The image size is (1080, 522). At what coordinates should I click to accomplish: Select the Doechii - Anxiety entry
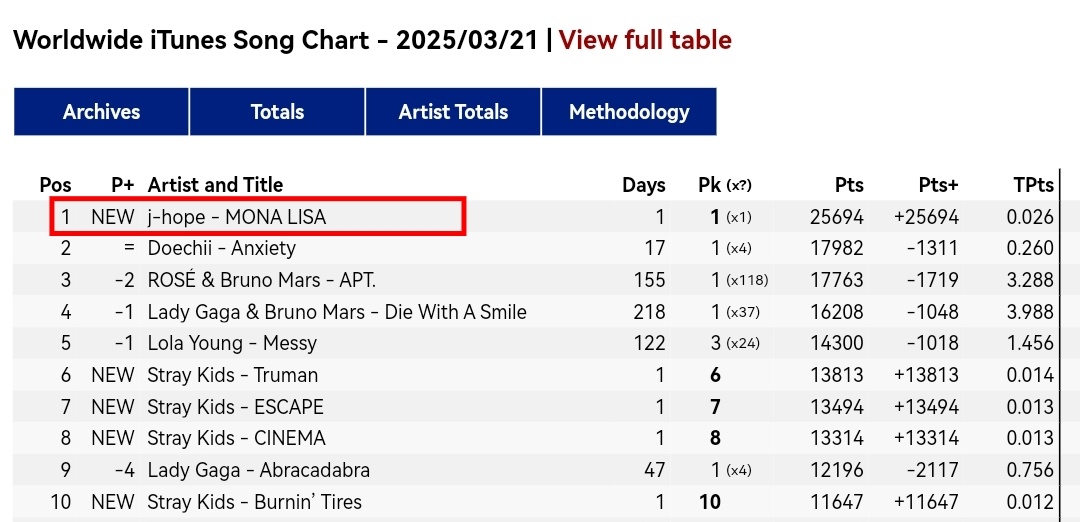(x=221, y=248)
